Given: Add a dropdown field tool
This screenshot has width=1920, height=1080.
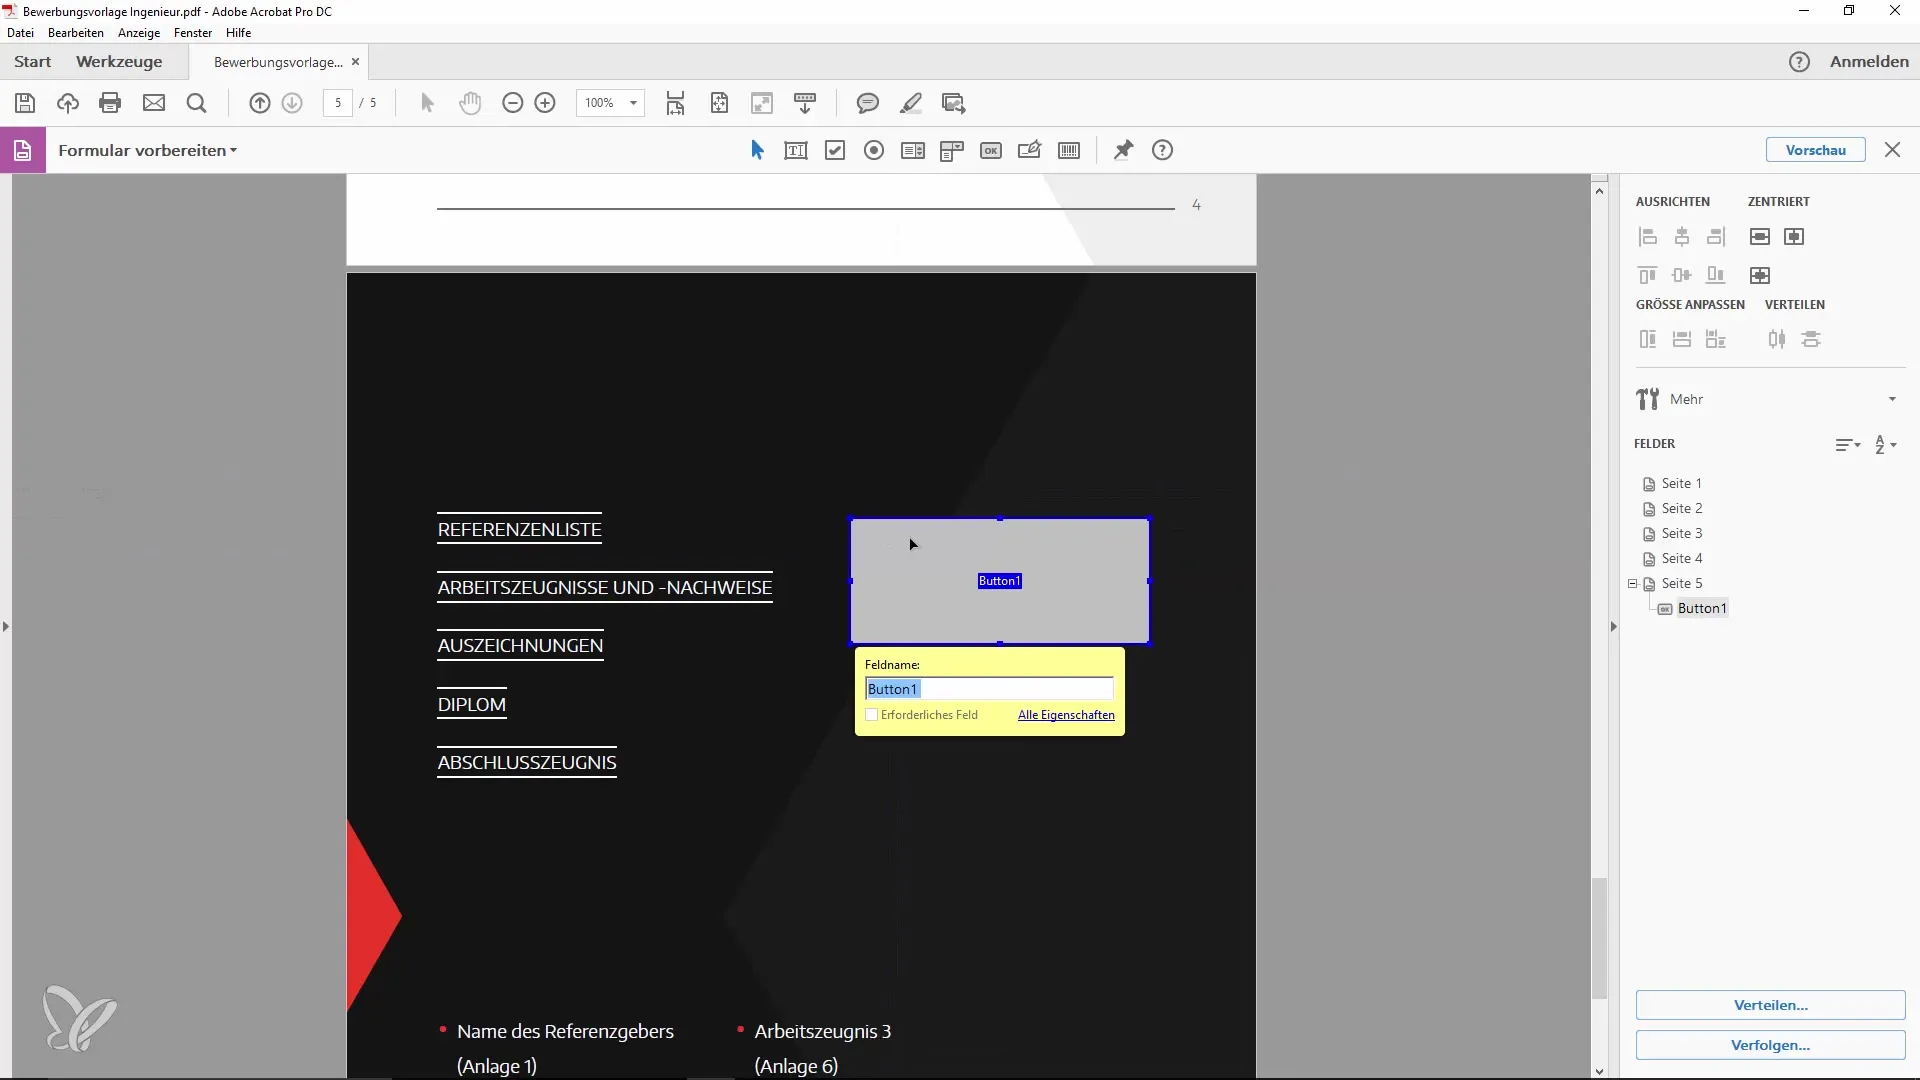Looking at the screenshot, I should [952, 151].
